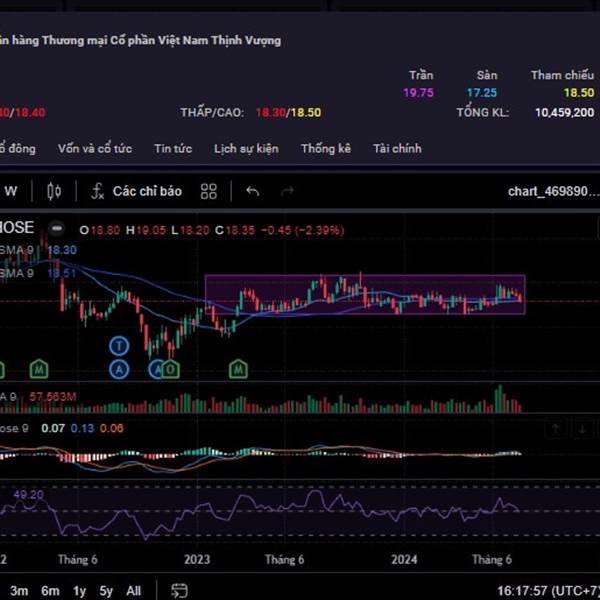This screenshot has width=600, height=600.
Task: Open the blue A marker beside the D marker
Action: [156, 370]
